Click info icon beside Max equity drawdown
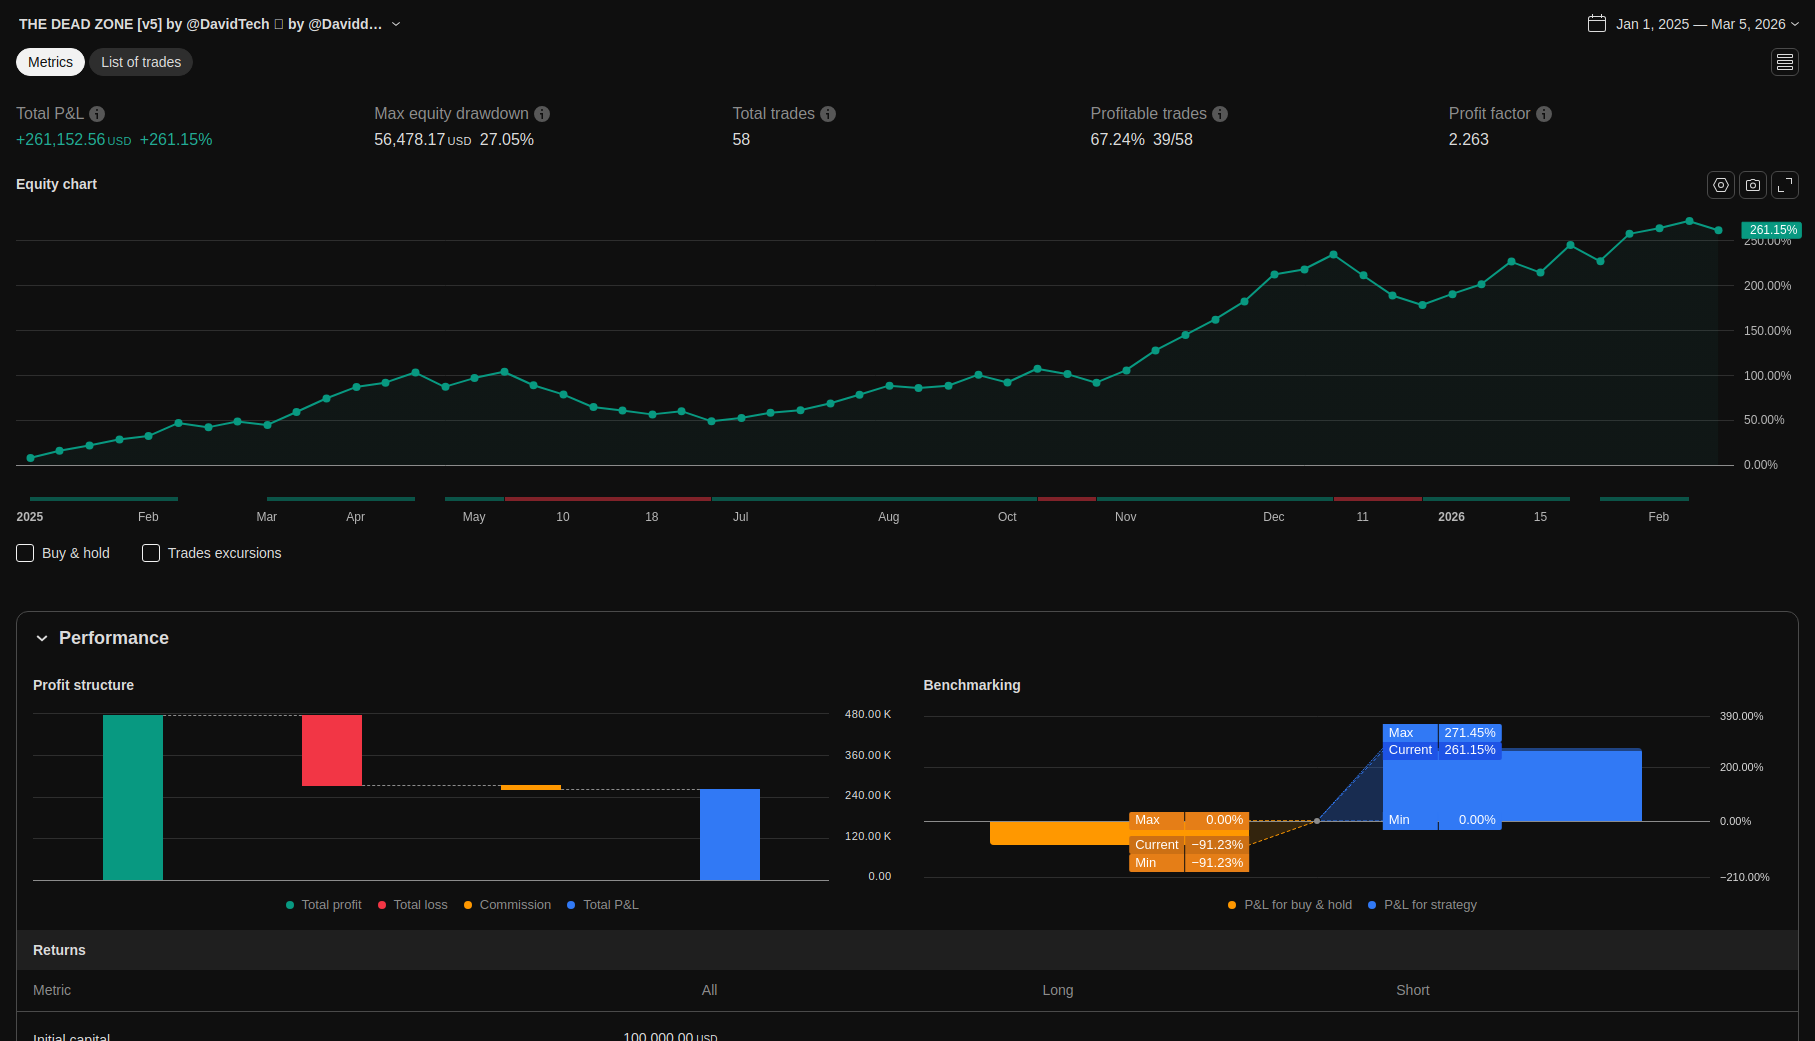 [542, 114]
